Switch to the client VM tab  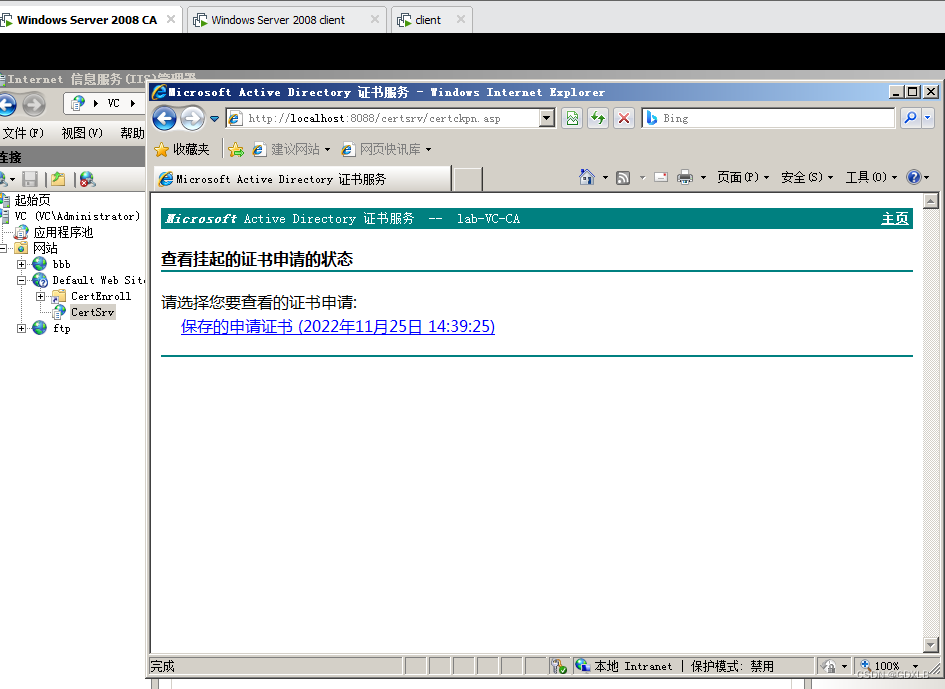[x=427, y=20]
